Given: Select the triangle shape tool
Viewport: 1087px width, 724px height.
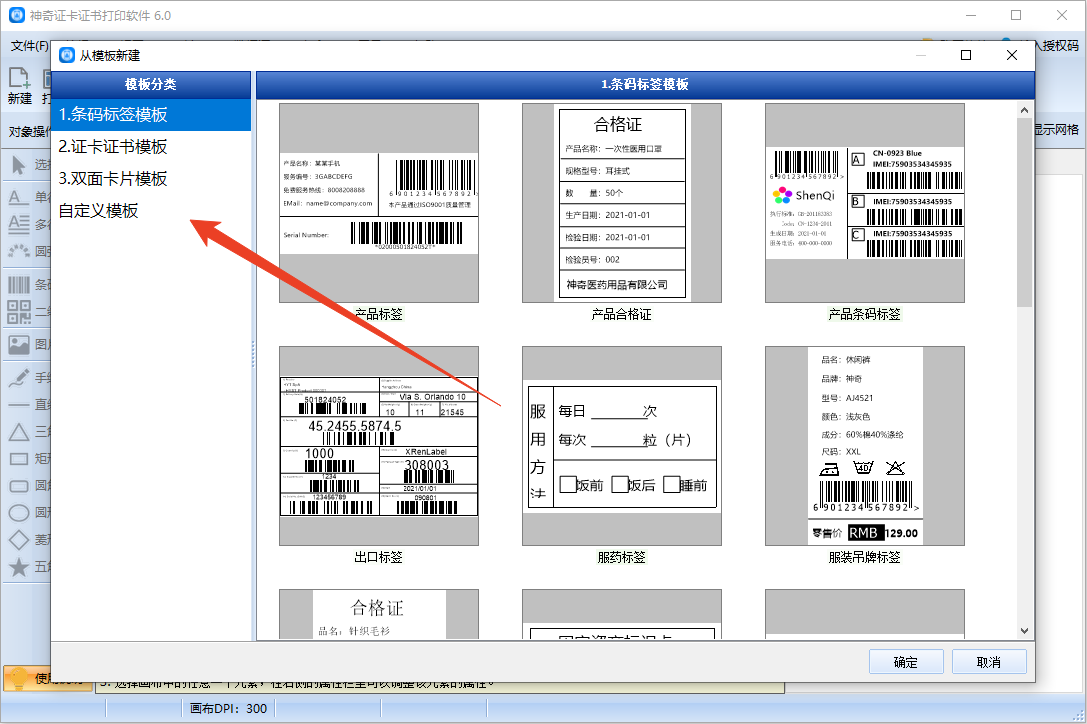Looking at the screenshot, I should (19, 432).
